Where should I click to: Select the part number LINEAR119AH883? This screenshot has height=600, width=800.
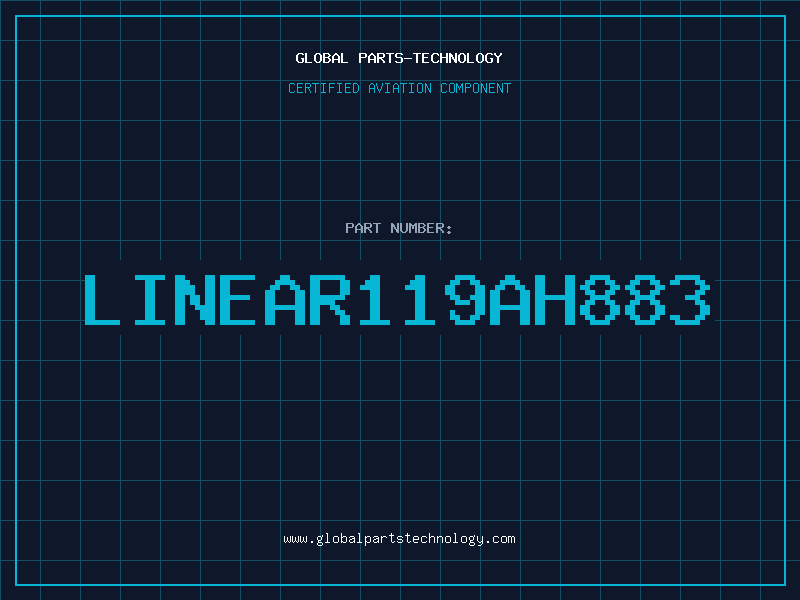[397, 300]
